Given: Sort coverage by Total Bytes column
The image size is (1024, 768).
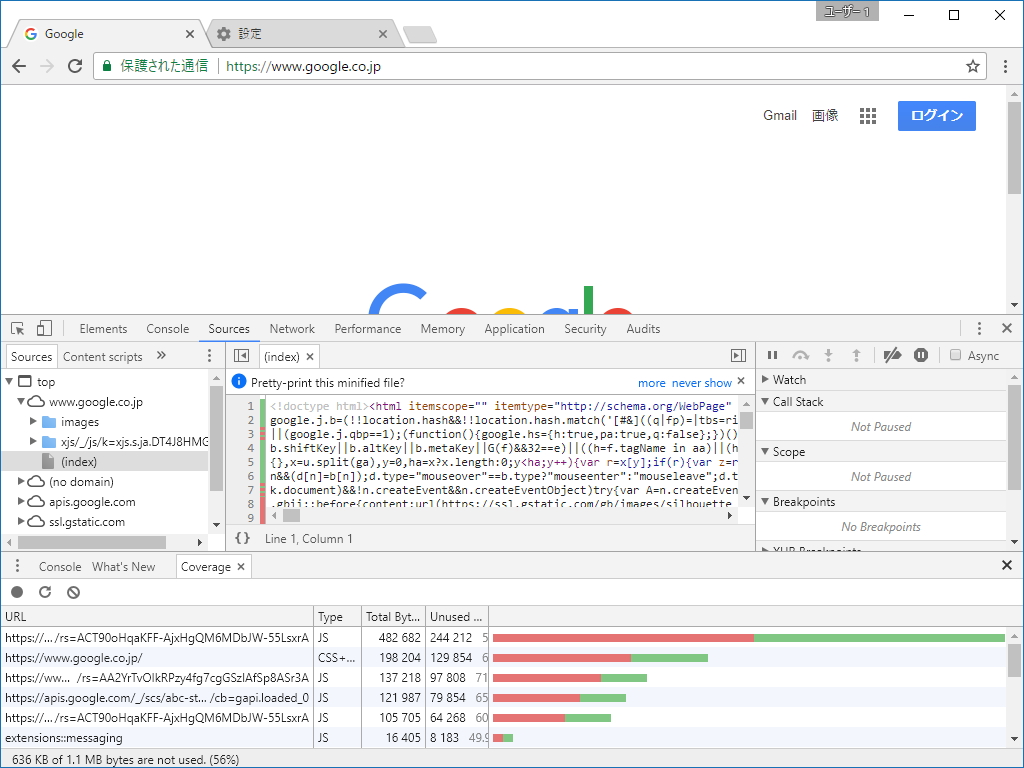Looking at the screenshot, I should click(392, 616).
